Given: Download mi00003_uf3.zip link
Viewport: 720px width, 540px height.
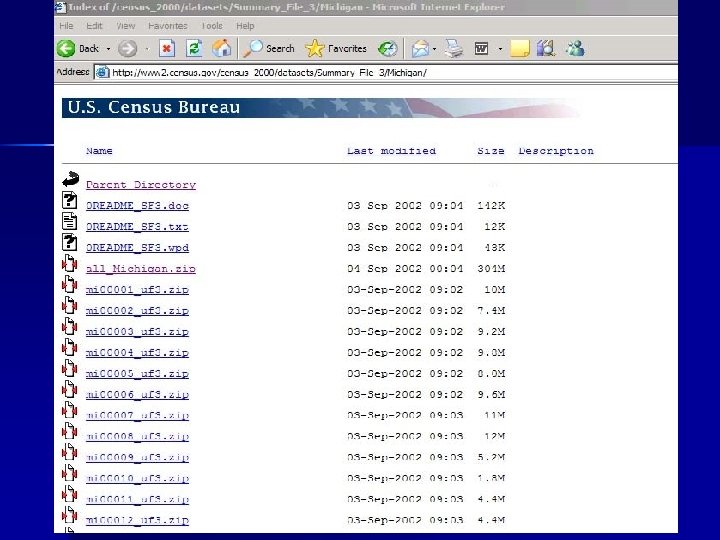Looking at the screenshot, I should click(x=137, y=332).
